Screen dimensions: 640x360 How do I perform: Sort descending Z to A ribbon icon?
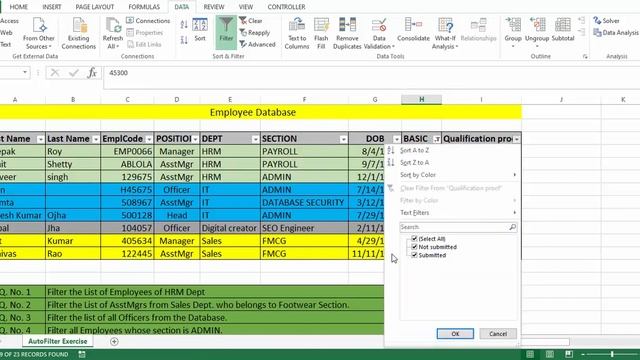click(x=184, y=40)
